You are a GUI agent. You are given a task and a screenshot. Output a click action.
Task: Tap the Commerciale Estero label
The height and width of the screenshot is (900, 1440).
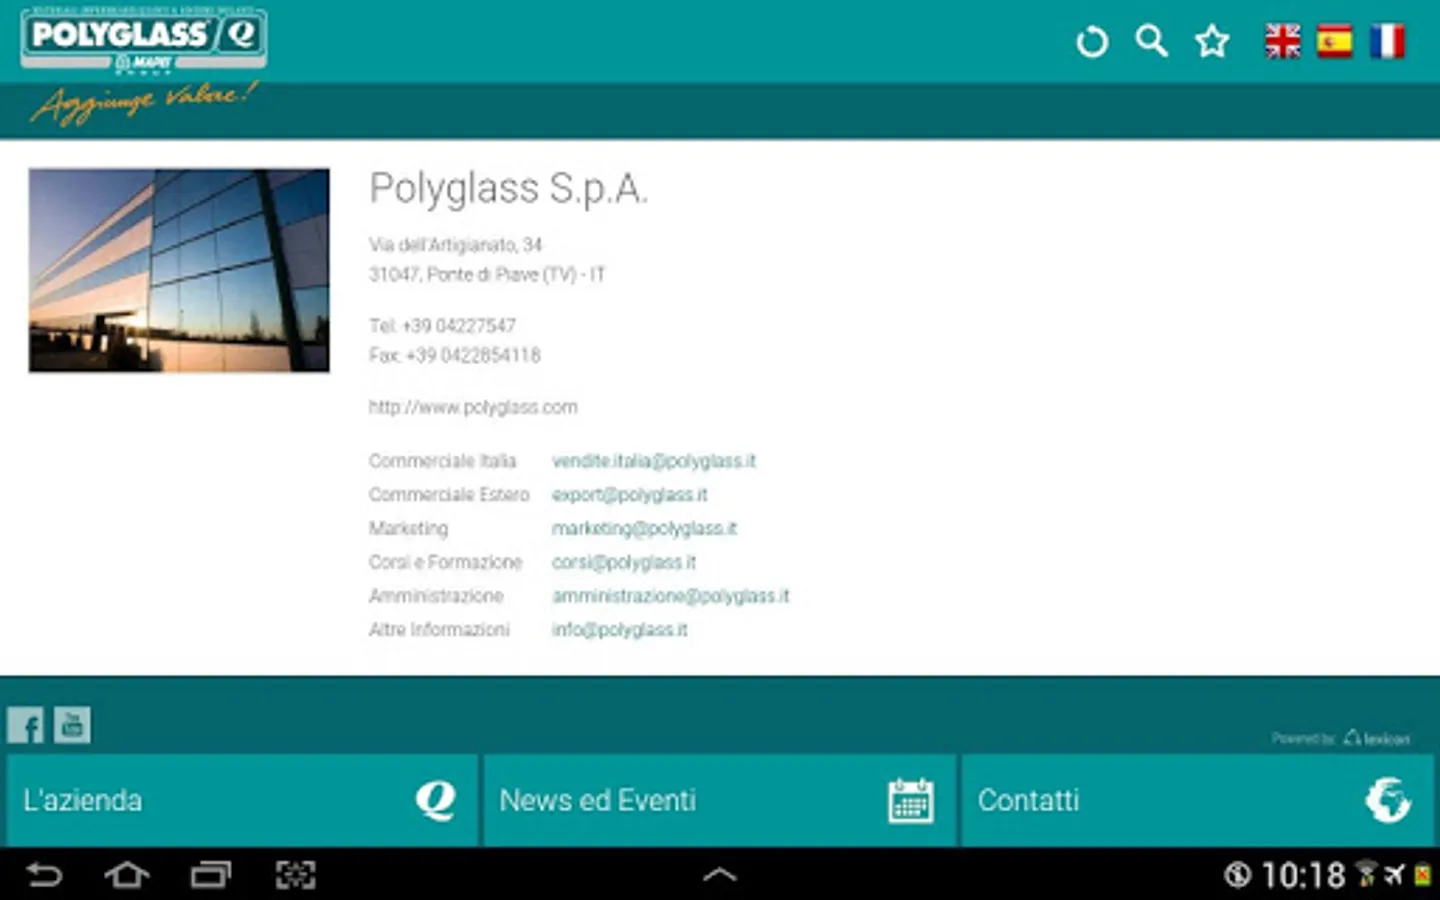coord(449,495)
